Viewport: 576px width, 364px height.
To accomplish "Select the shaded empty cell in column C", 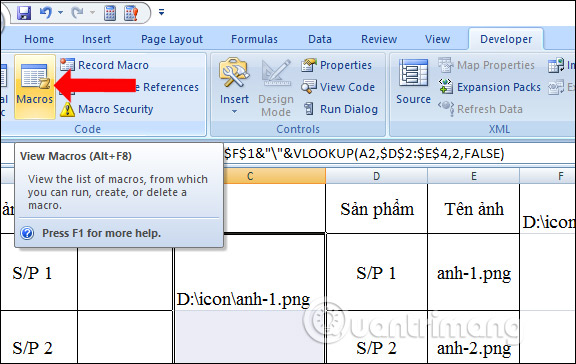I will (x=250, y=337).
